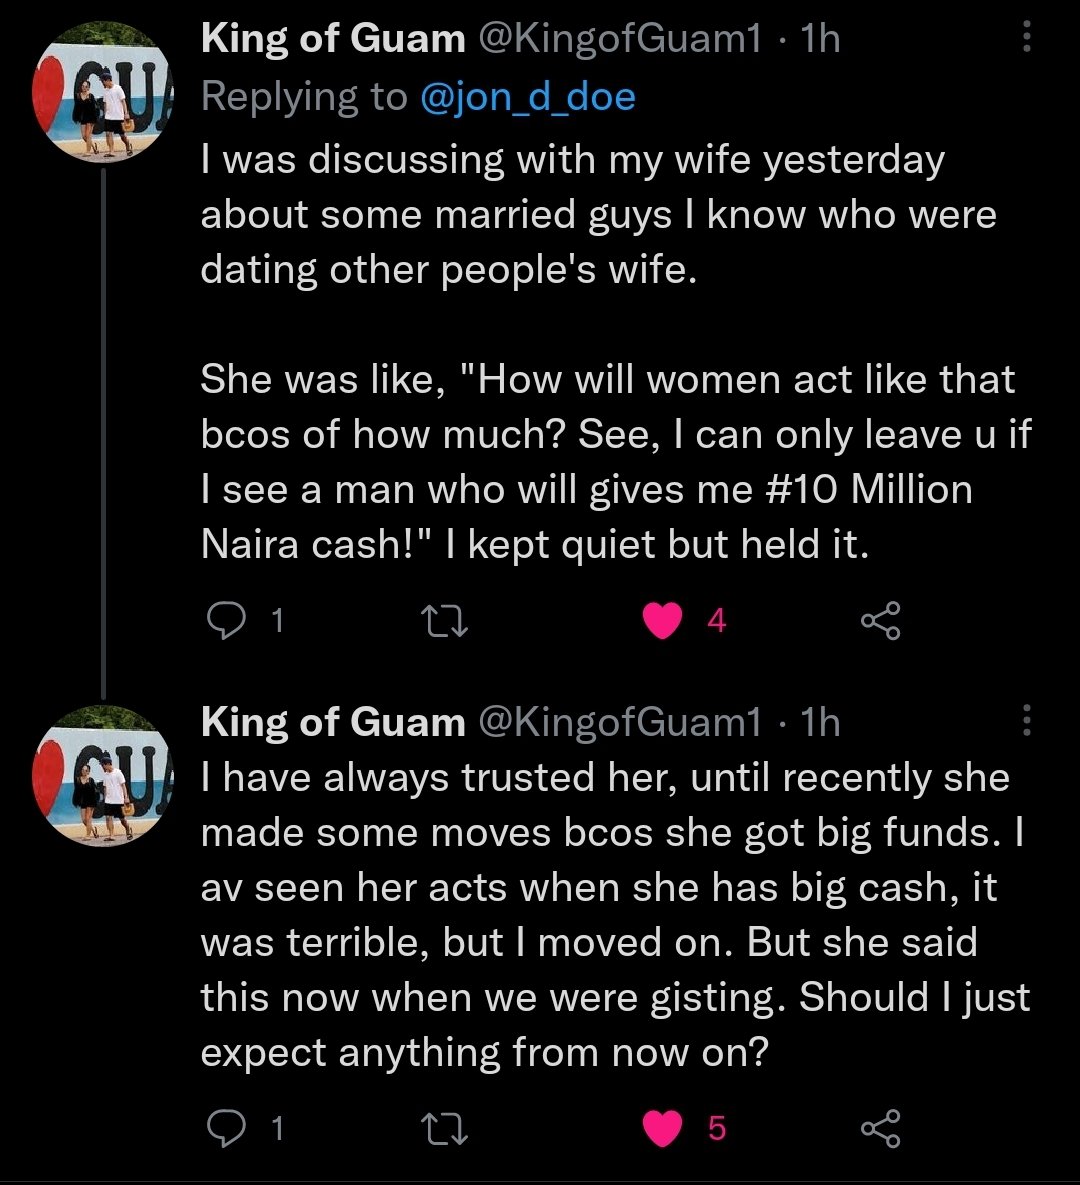The width and height of the screenshot is (1080, 1185).
Task: Open King of Guam name on first tweet
Action: point(333,39)
